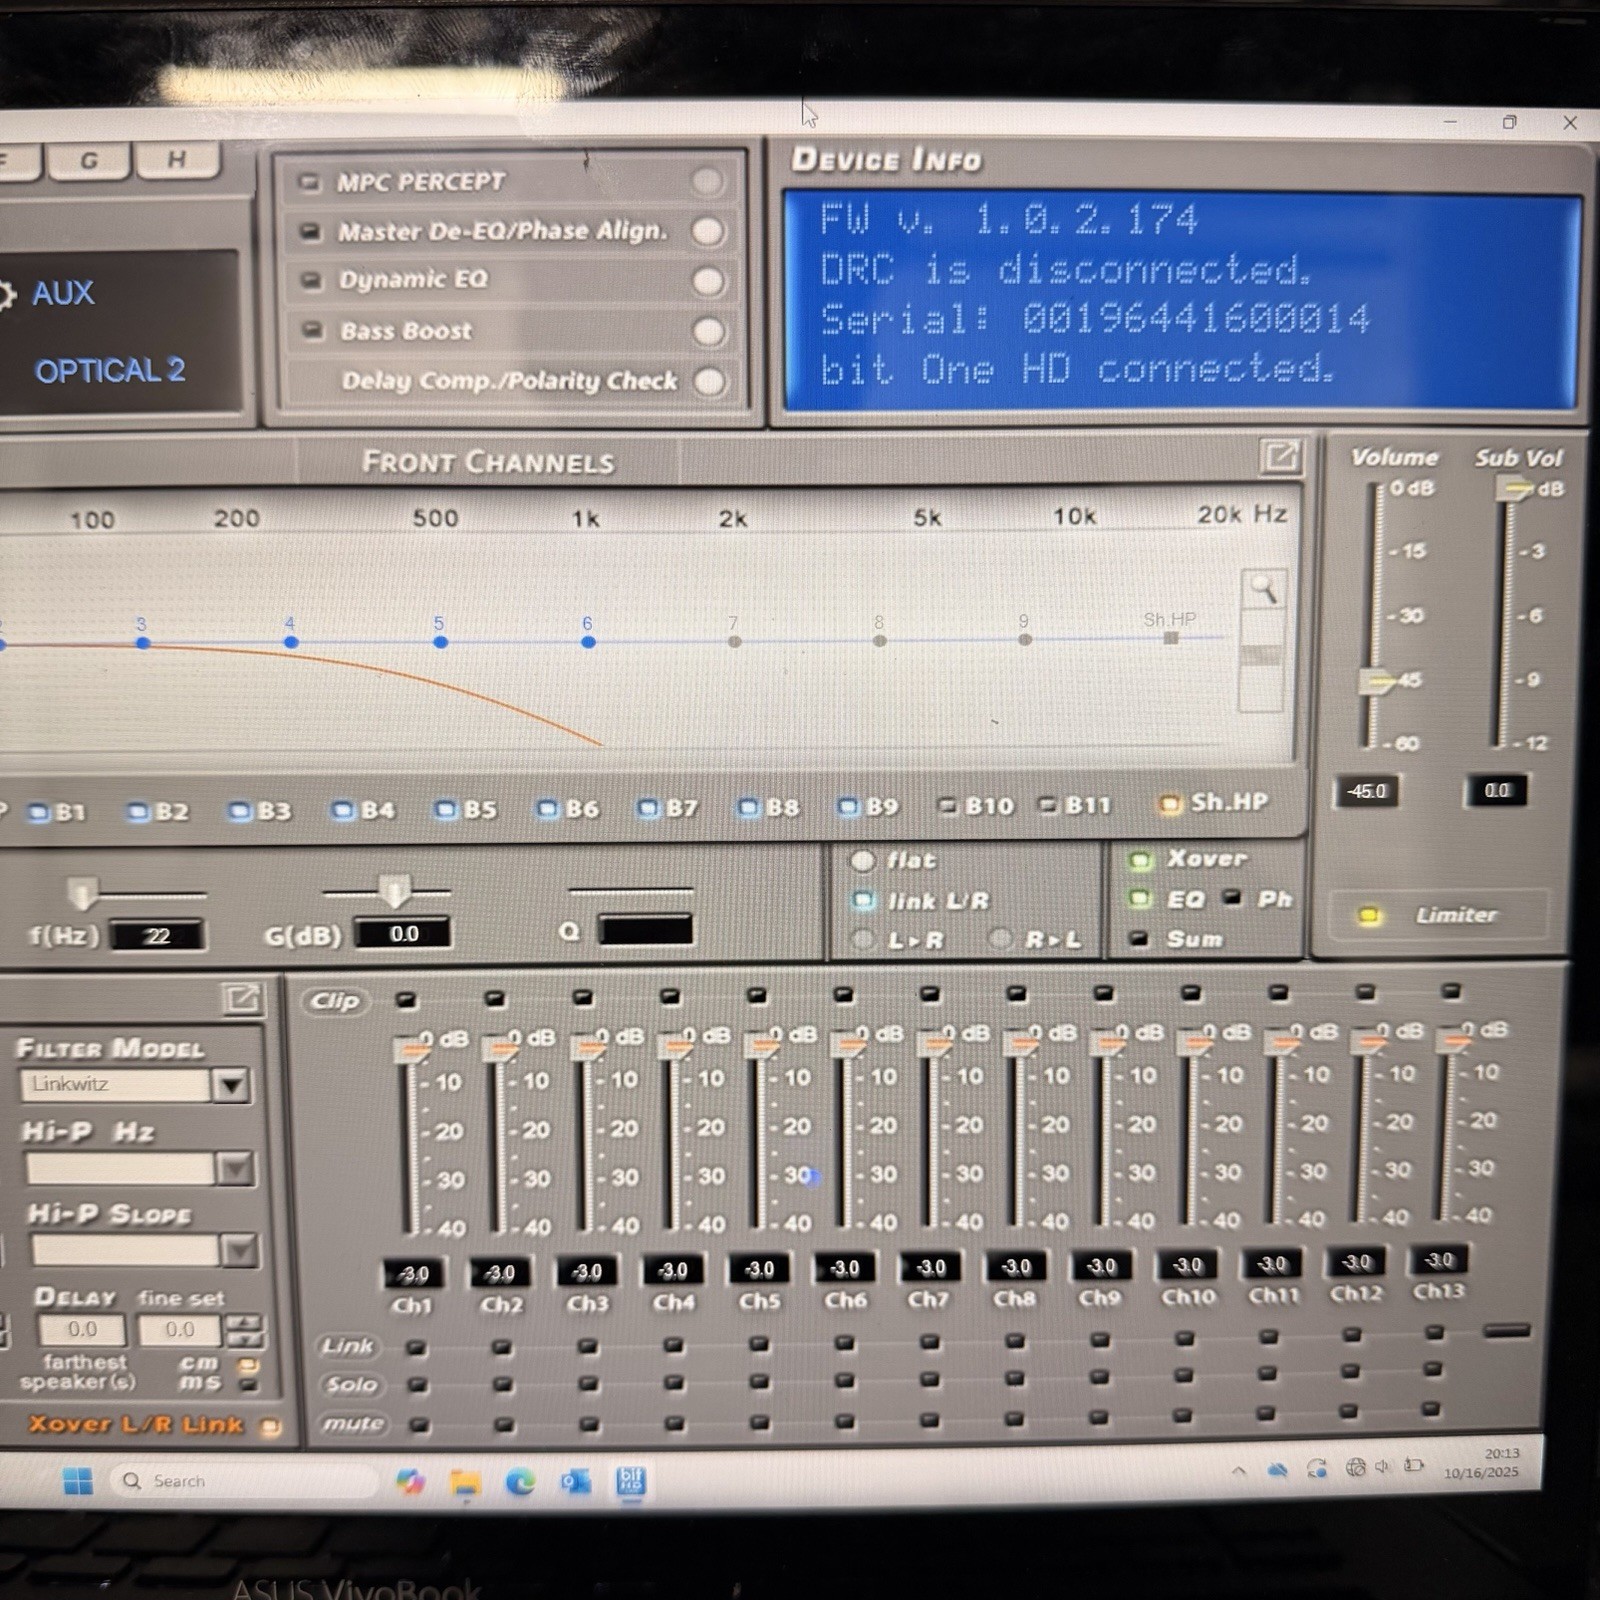Toggle Solo for Ch3
Image resolution: width=1600 pixels, height=1600 pixels.
pyautogui.click(x=588, y=1384)
